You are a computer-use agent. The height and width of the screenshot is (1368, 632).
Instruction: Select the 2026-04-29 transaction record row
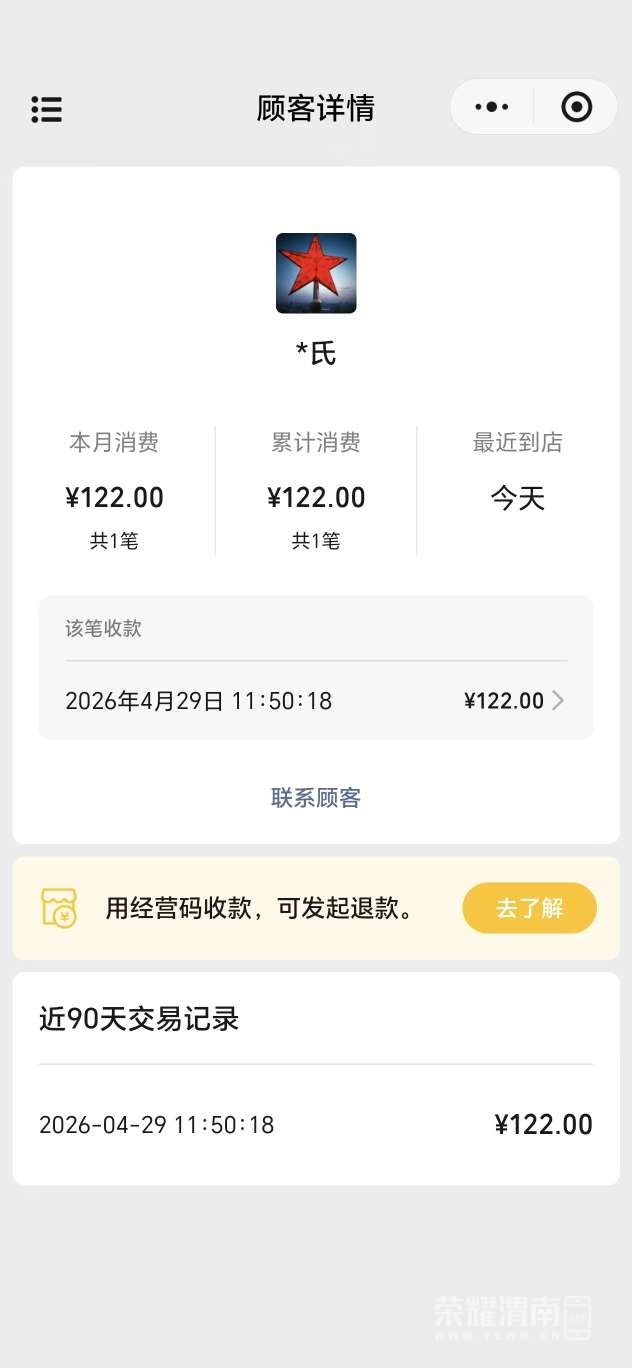point(316,1125)
